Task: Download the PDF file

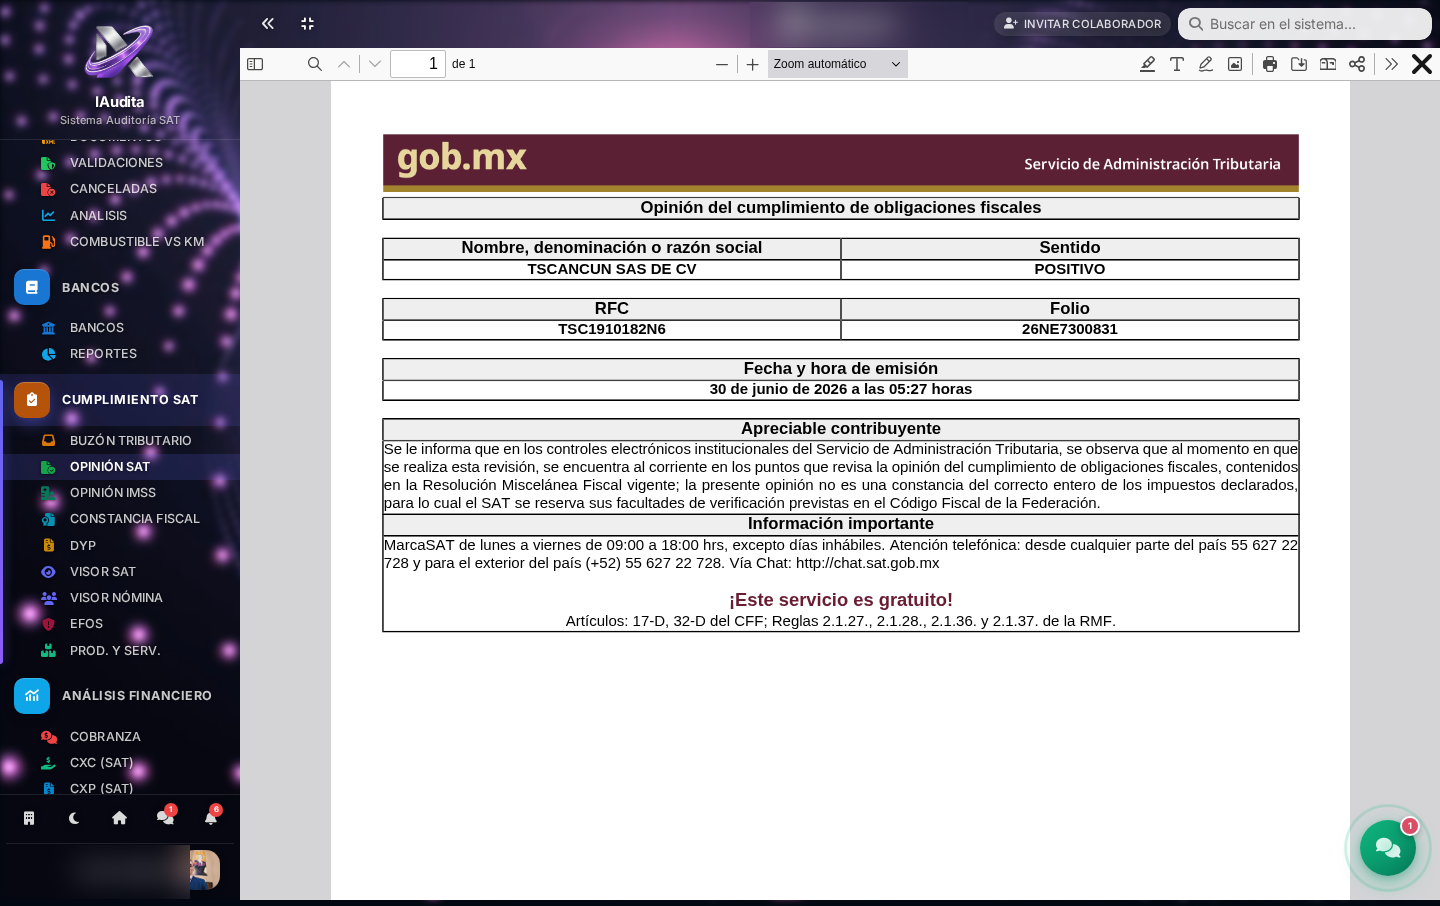Action: point(1299,64)
